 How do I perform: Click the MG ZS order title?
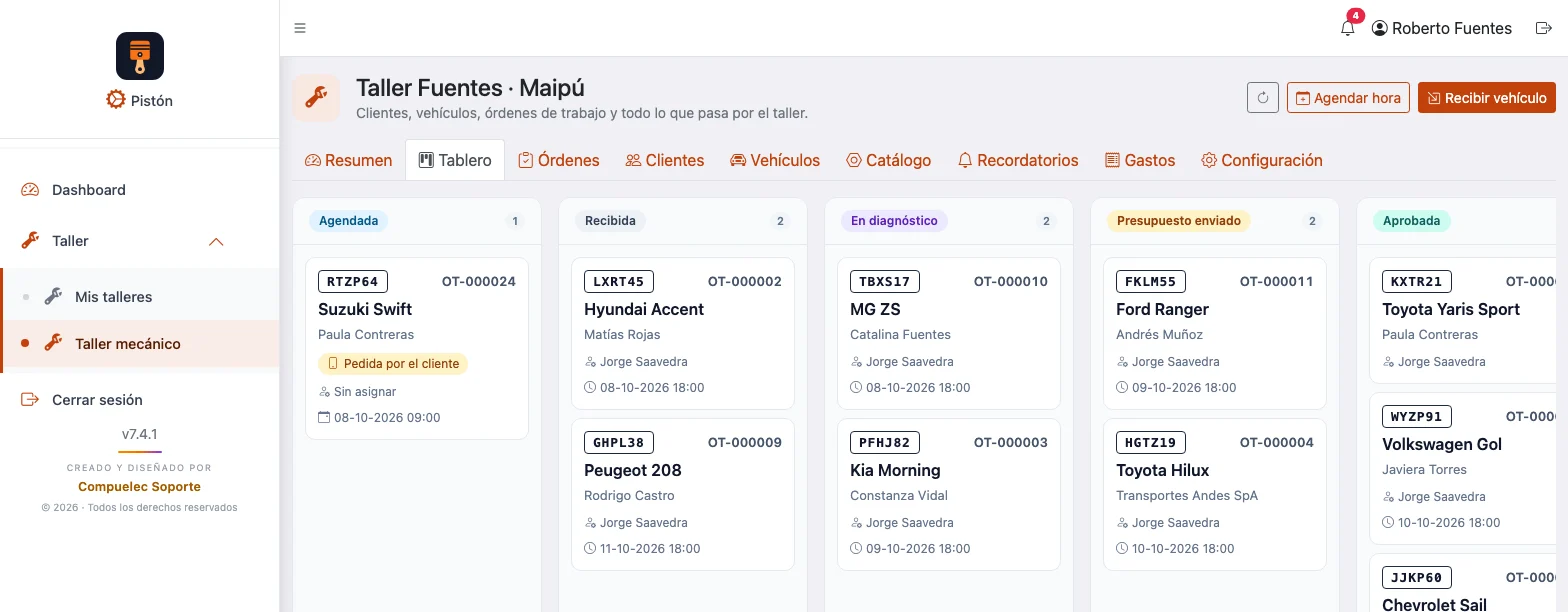click(x=875, y=309)
